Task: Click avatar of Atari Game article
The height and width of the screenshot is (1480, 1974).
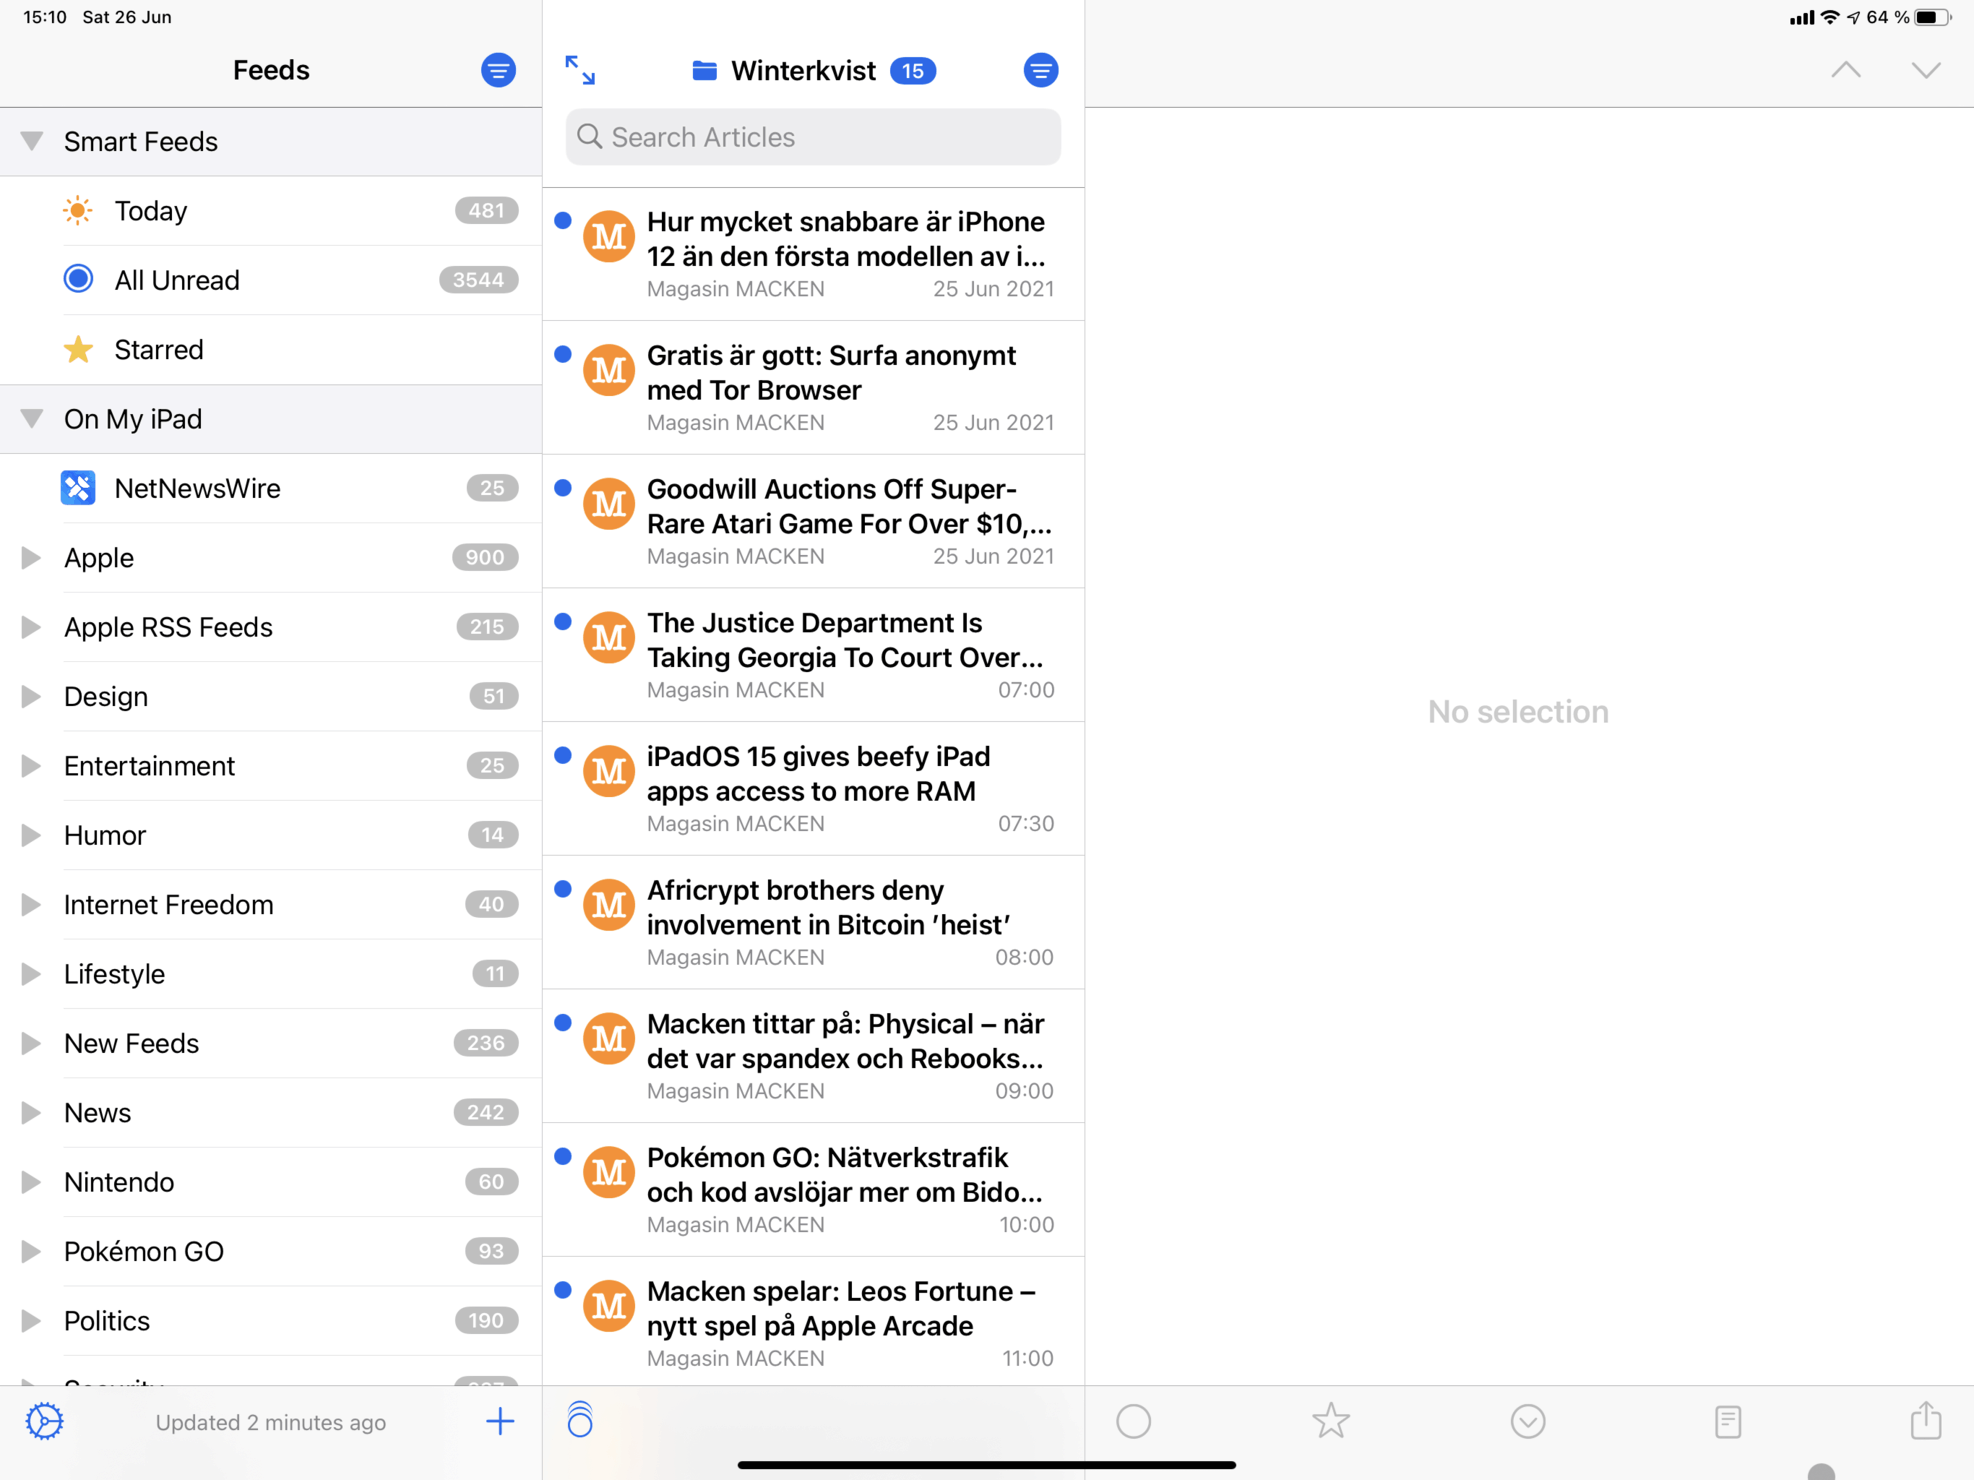Action: coord(609,504)
